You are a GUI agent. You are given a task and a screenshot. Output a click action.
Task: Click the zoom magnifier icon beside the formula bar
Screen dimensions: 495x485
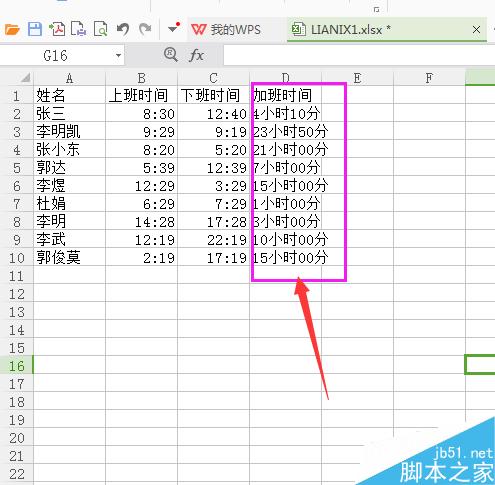tap(171, 54)
